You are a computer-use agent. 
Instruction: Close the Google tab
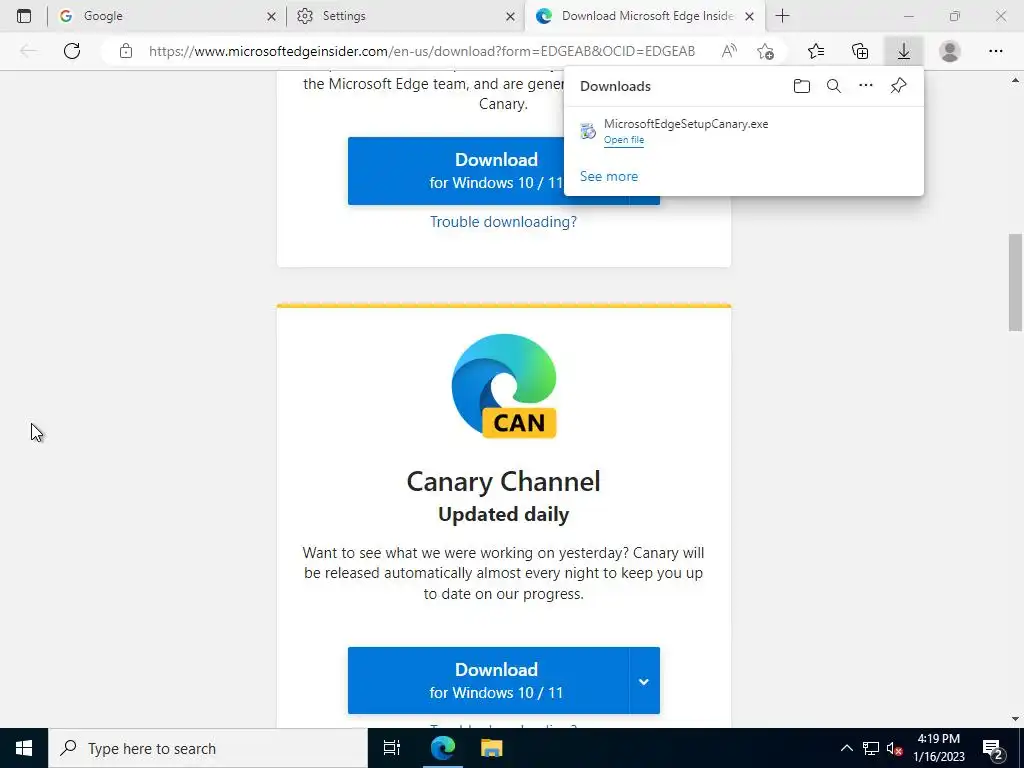click(272, 16)
